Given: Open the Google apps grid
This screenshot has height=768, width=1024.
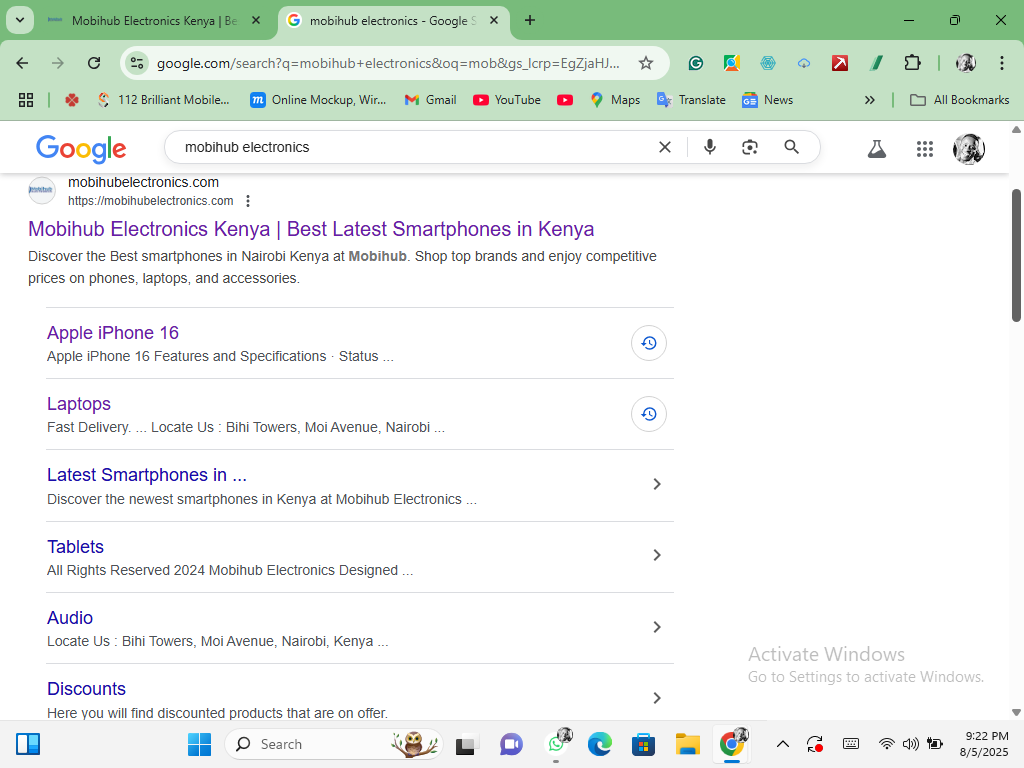Looking at the screenshot, I should tap(925, 149).
